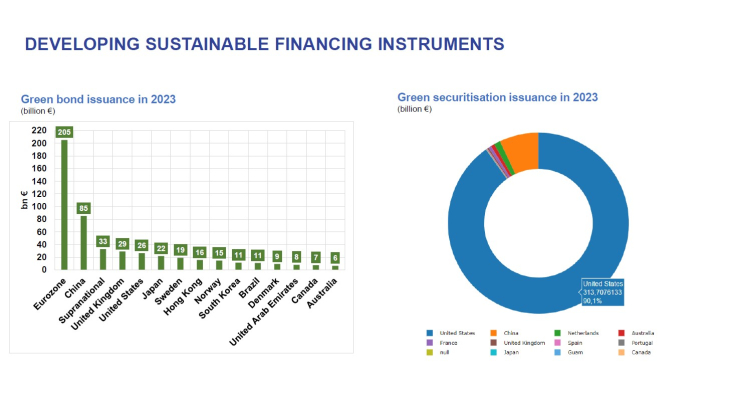Click the '11' label above Brazil
Viewport: 730px width, 410px height.
258,255
